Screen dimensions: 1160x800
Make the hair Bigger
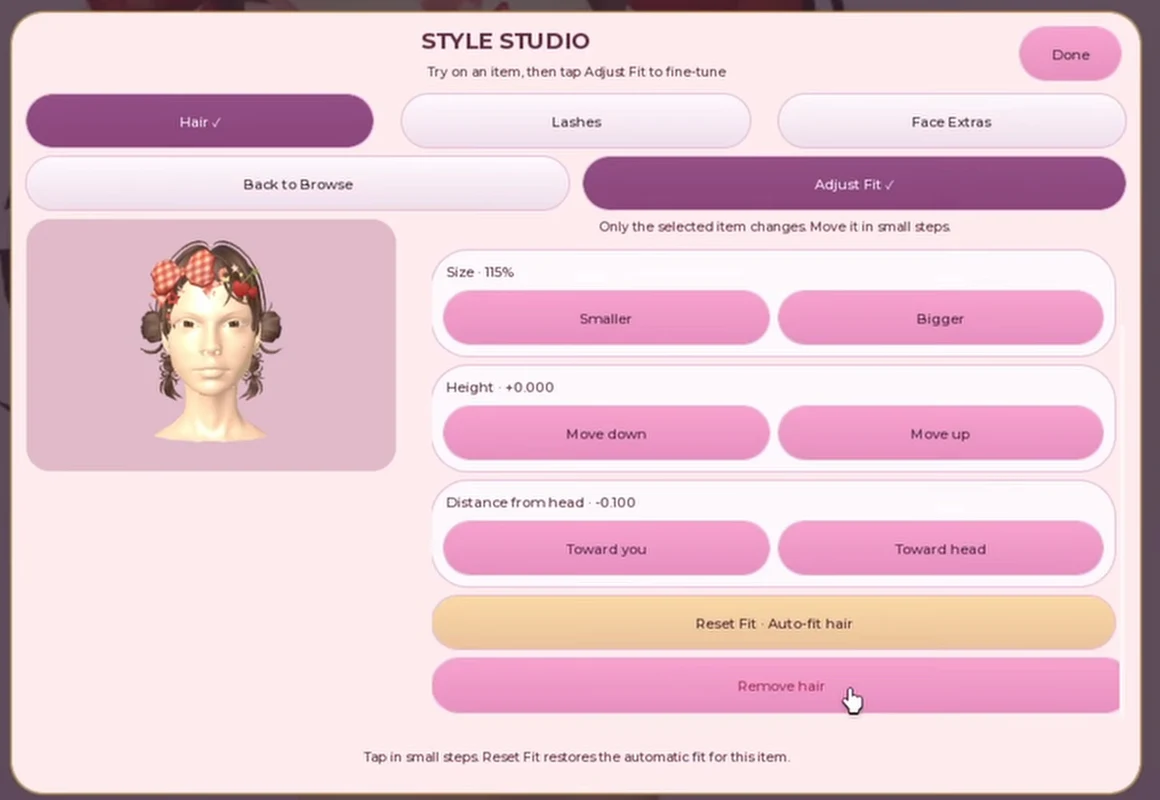pos(940,318)
